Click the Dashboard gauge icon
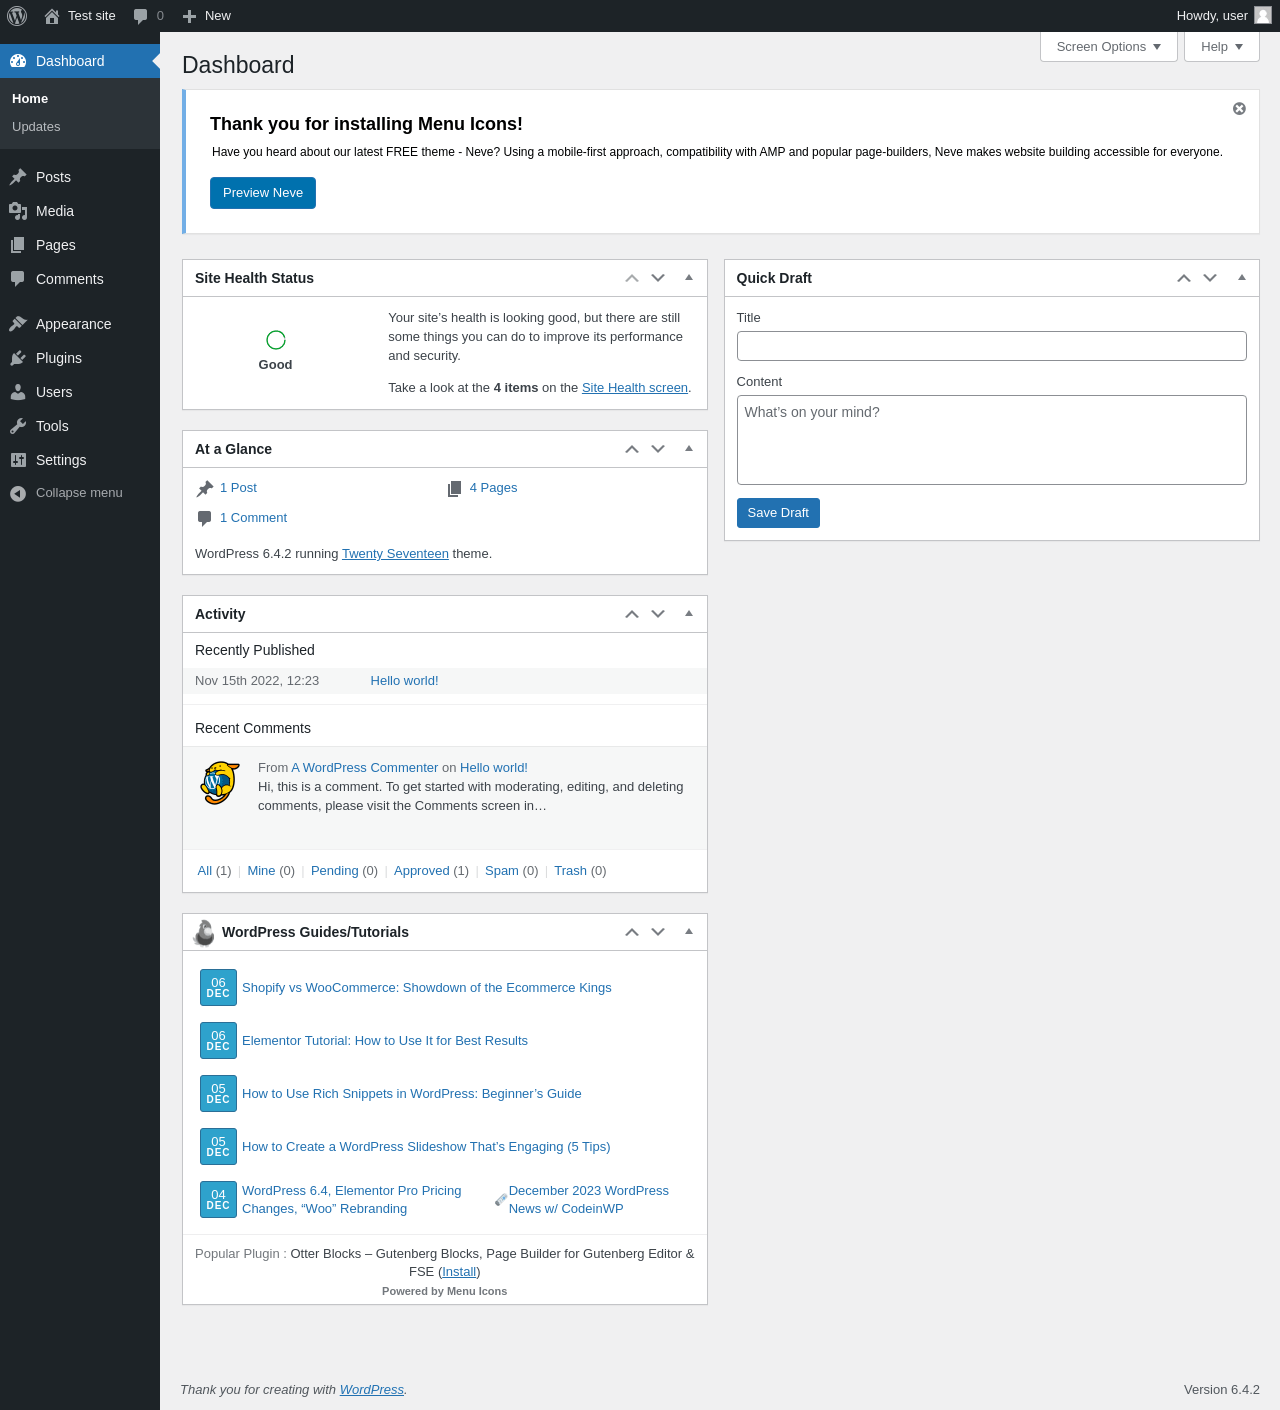The height and width of the screenshot is (1410, 1280). click(x=18, y=61)
